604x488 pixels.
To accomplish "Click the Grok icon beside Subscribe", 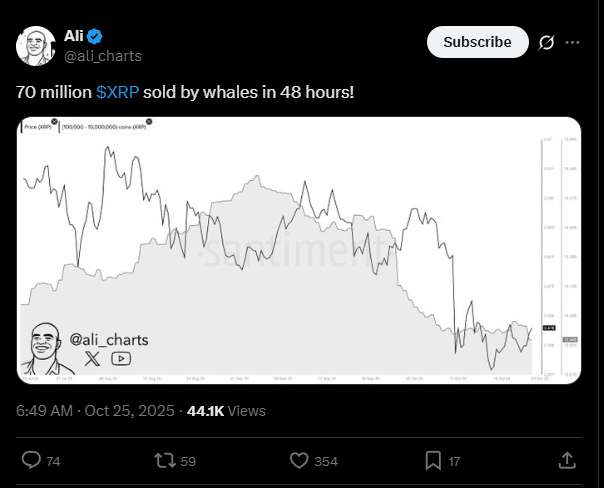I will pos(546,42).
